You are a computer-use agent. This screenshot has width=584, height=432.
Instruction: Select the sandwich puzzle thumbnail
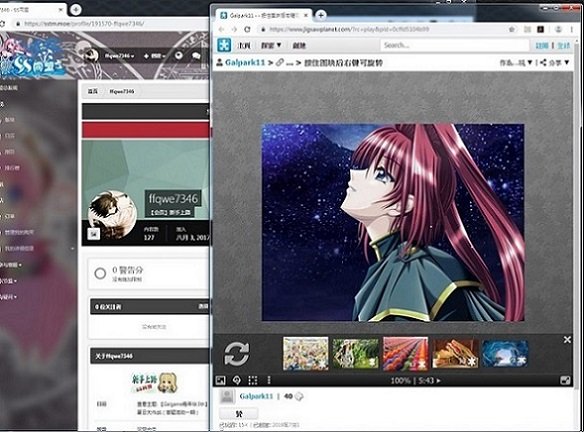pyautogui.click(x=455, y=353)
